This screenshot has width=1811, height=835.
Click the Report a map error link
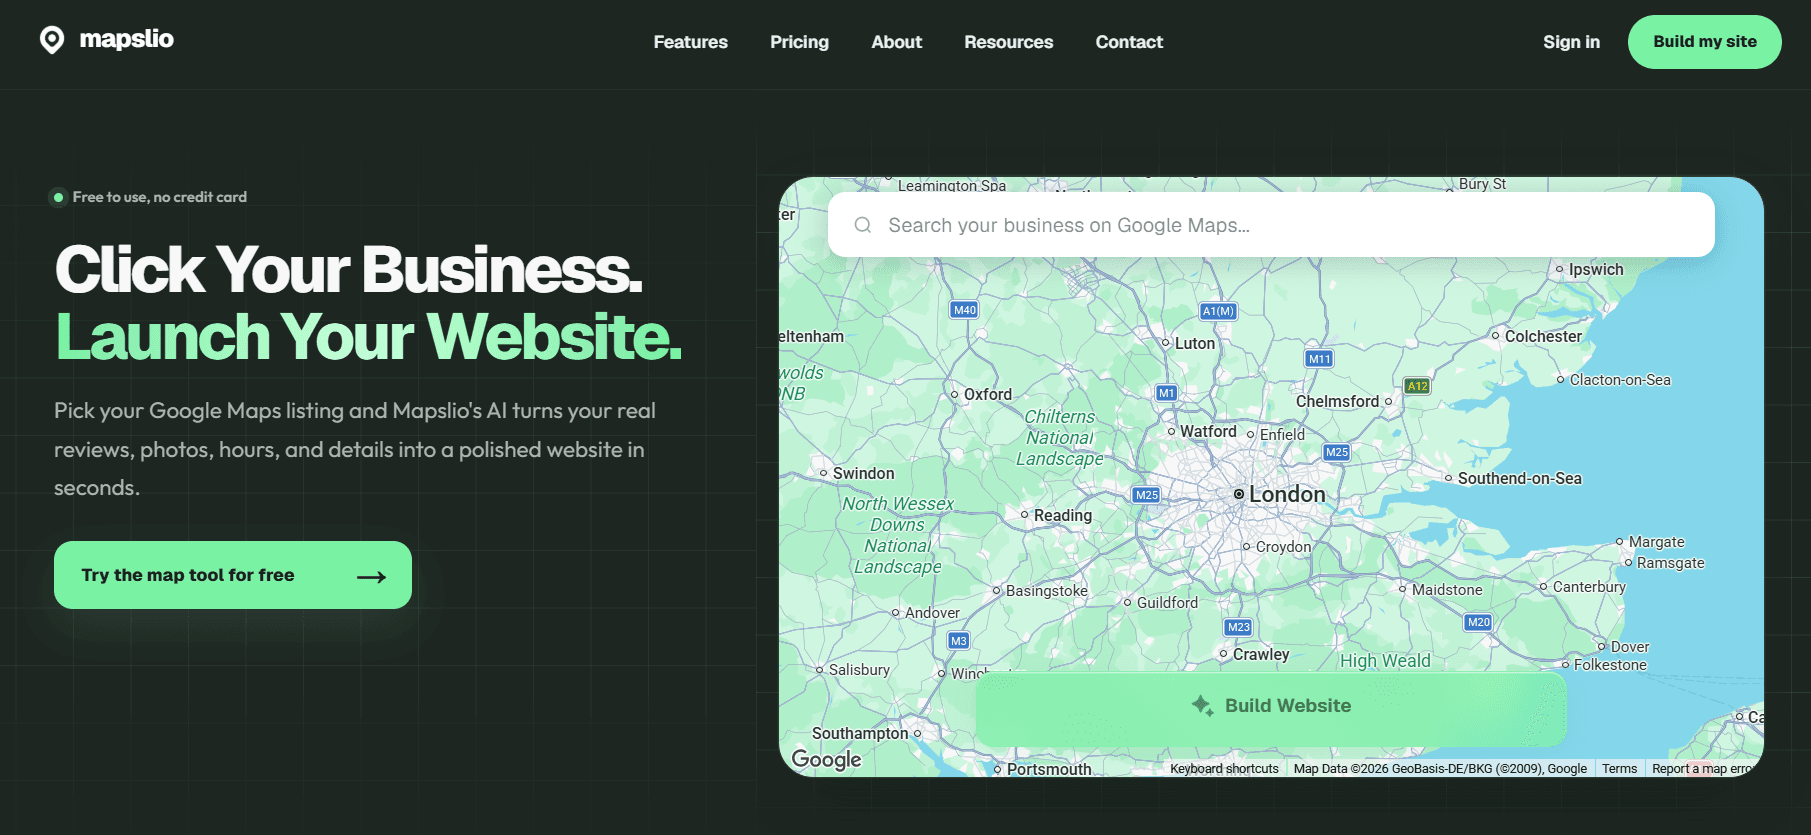(1702, 769)
